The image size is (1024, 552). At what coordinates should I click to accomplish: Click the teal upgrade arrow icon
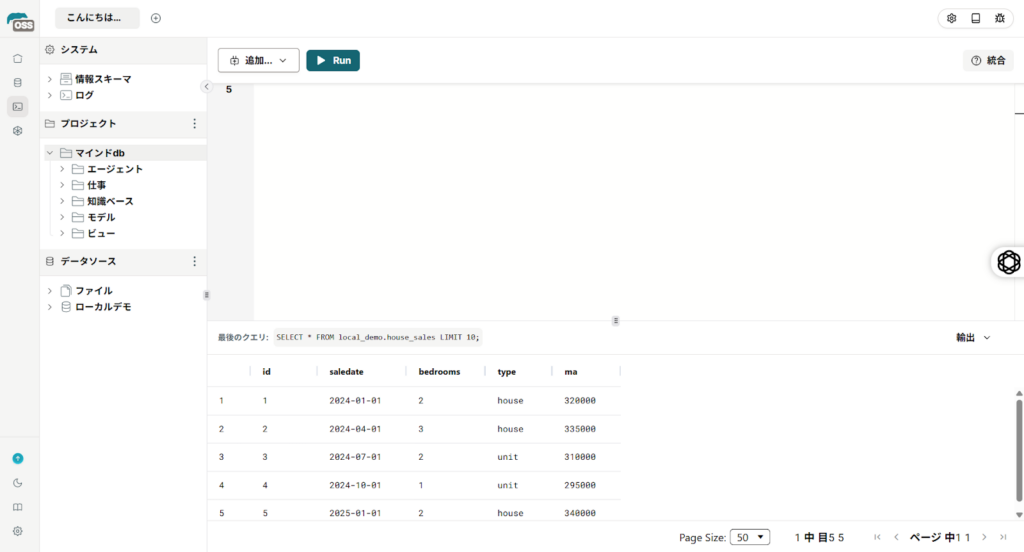[x=17, y=458]
